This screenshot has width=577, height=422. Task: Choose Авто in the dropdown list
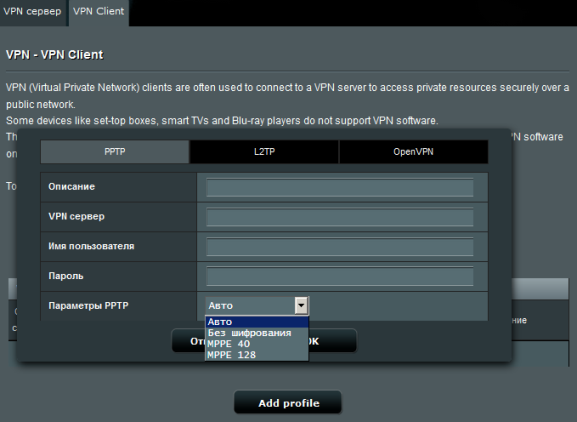point(256,322)
